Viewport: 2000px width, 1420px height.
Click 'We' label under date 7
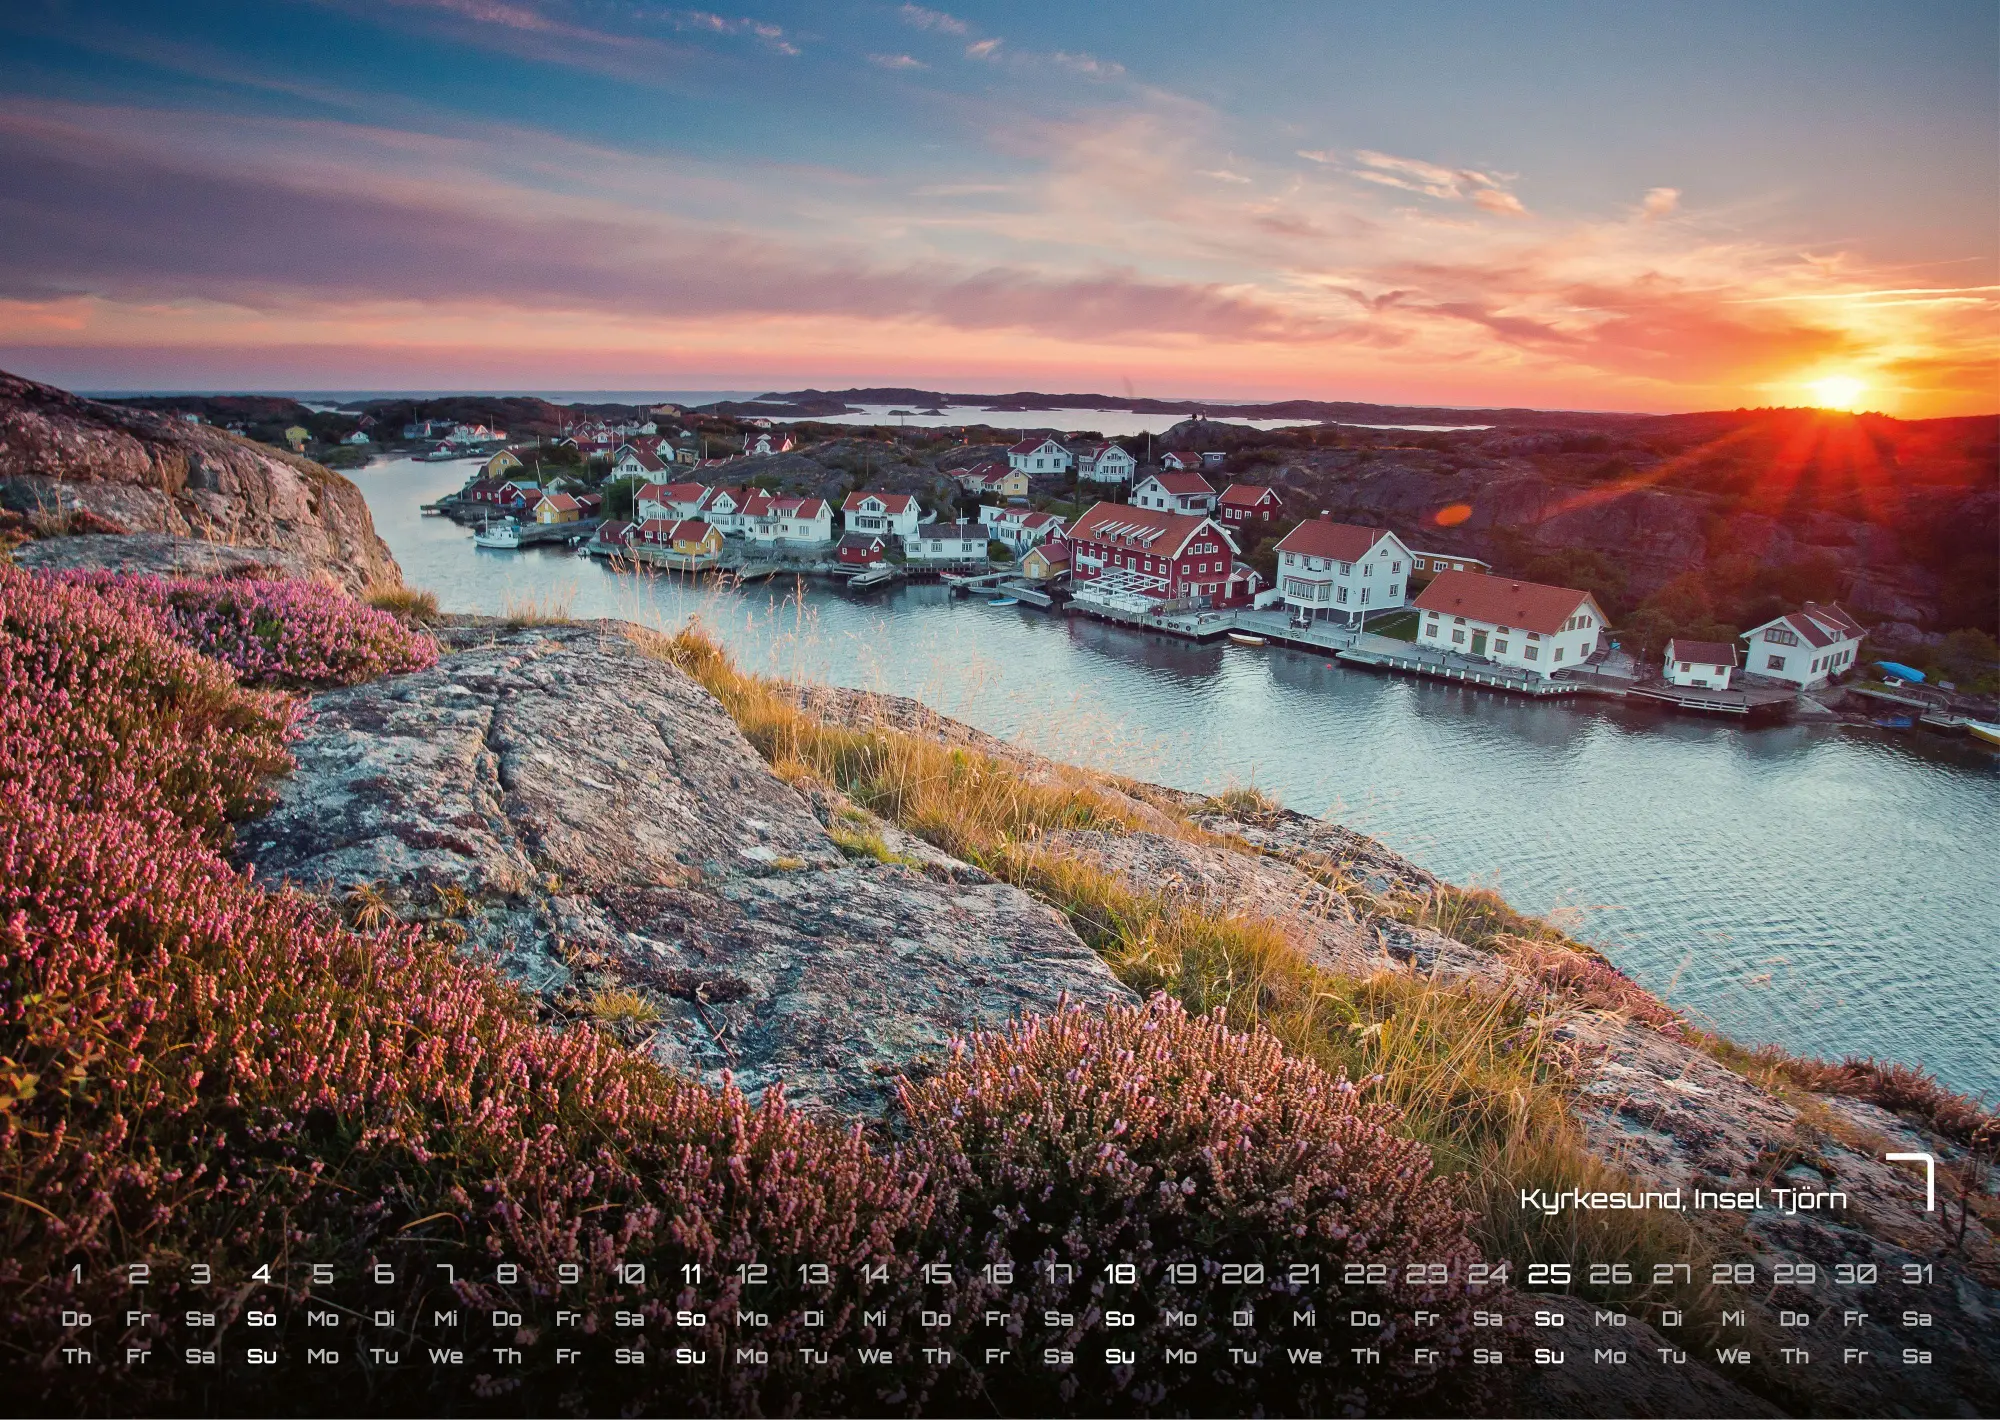pos(445,1357)
